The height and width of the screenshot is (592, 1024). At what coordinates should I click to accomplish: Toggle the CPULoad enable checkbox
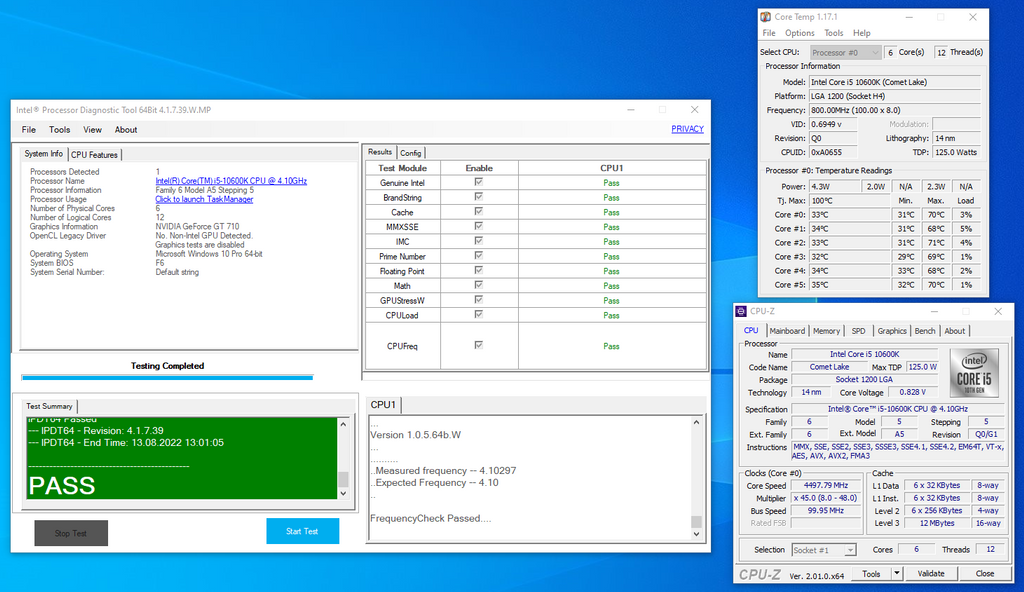[479, 314]
